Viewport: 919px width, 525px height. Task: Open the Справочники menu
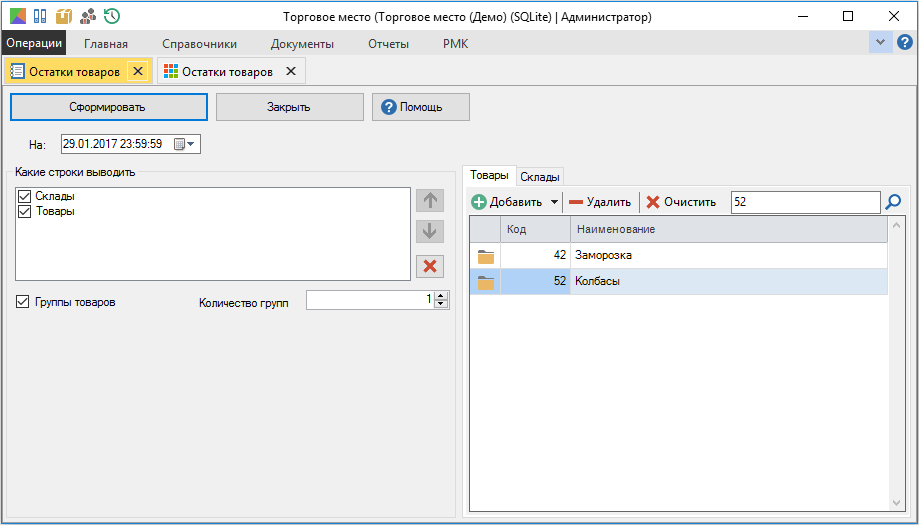199,44
